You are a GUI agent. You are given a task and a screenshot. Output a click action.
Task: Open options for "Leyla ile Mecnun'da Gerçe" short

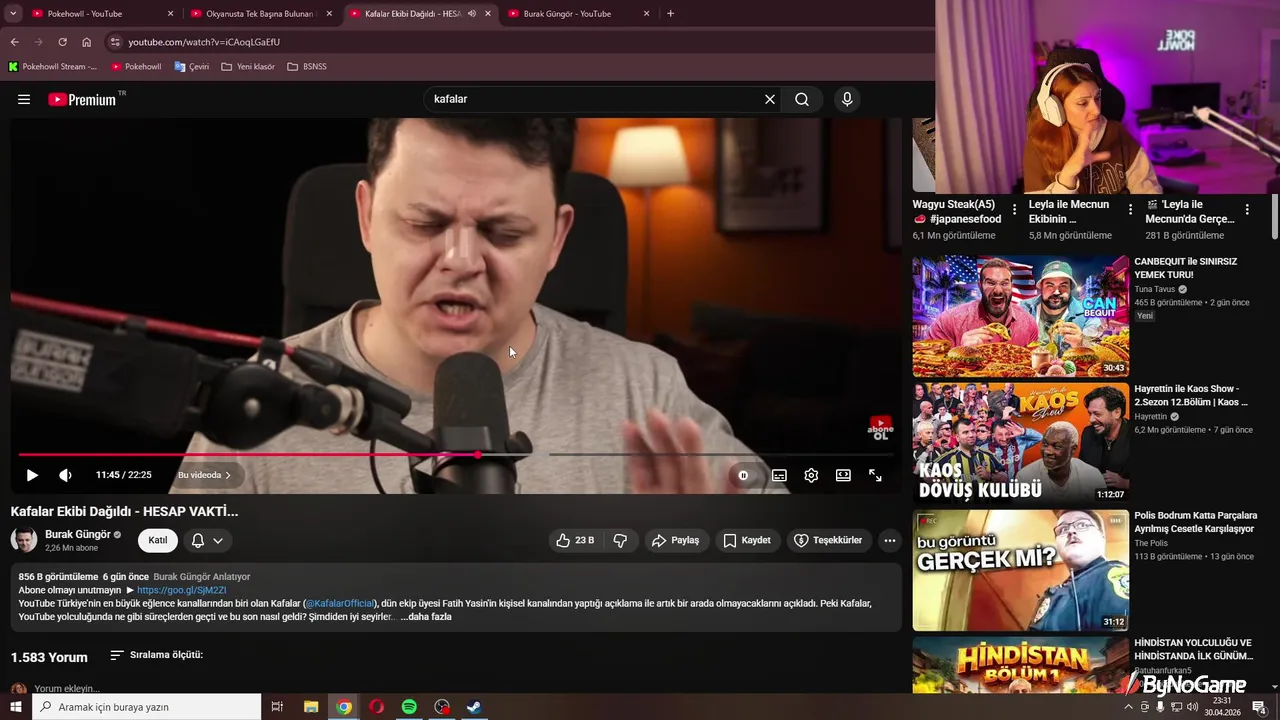[x=1247, y=210]
